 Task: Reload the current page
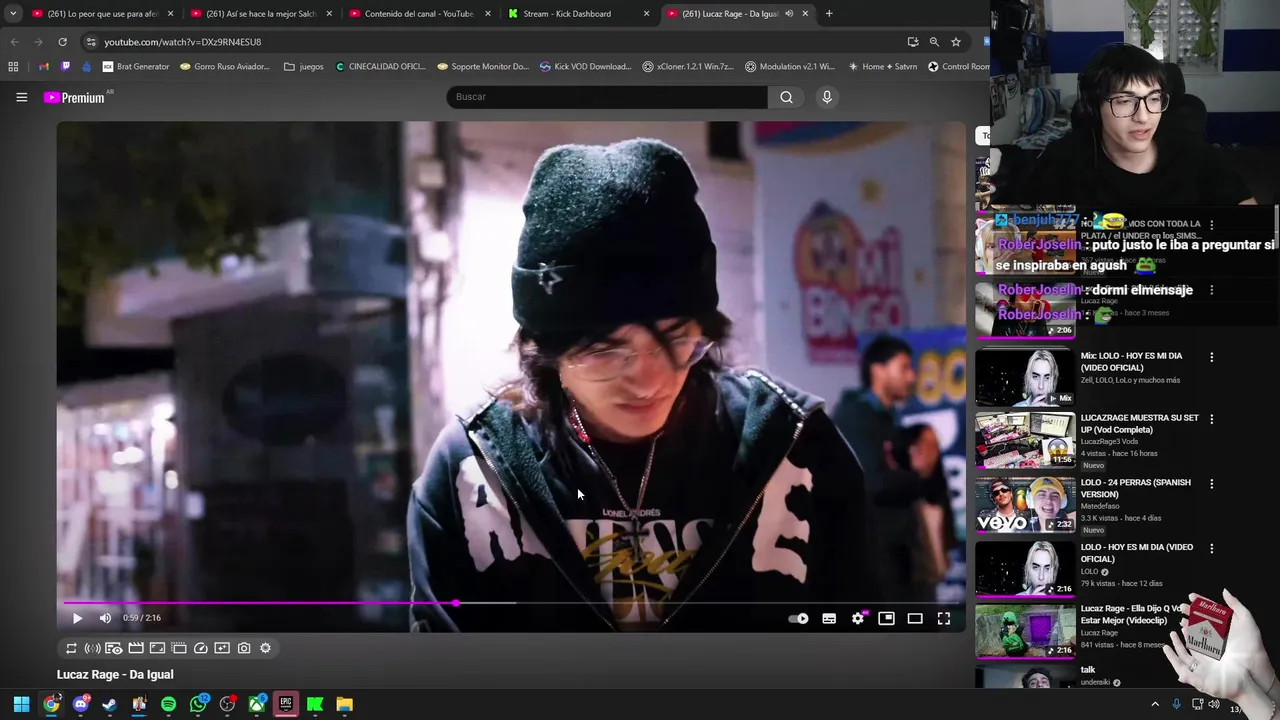(62, 41)
